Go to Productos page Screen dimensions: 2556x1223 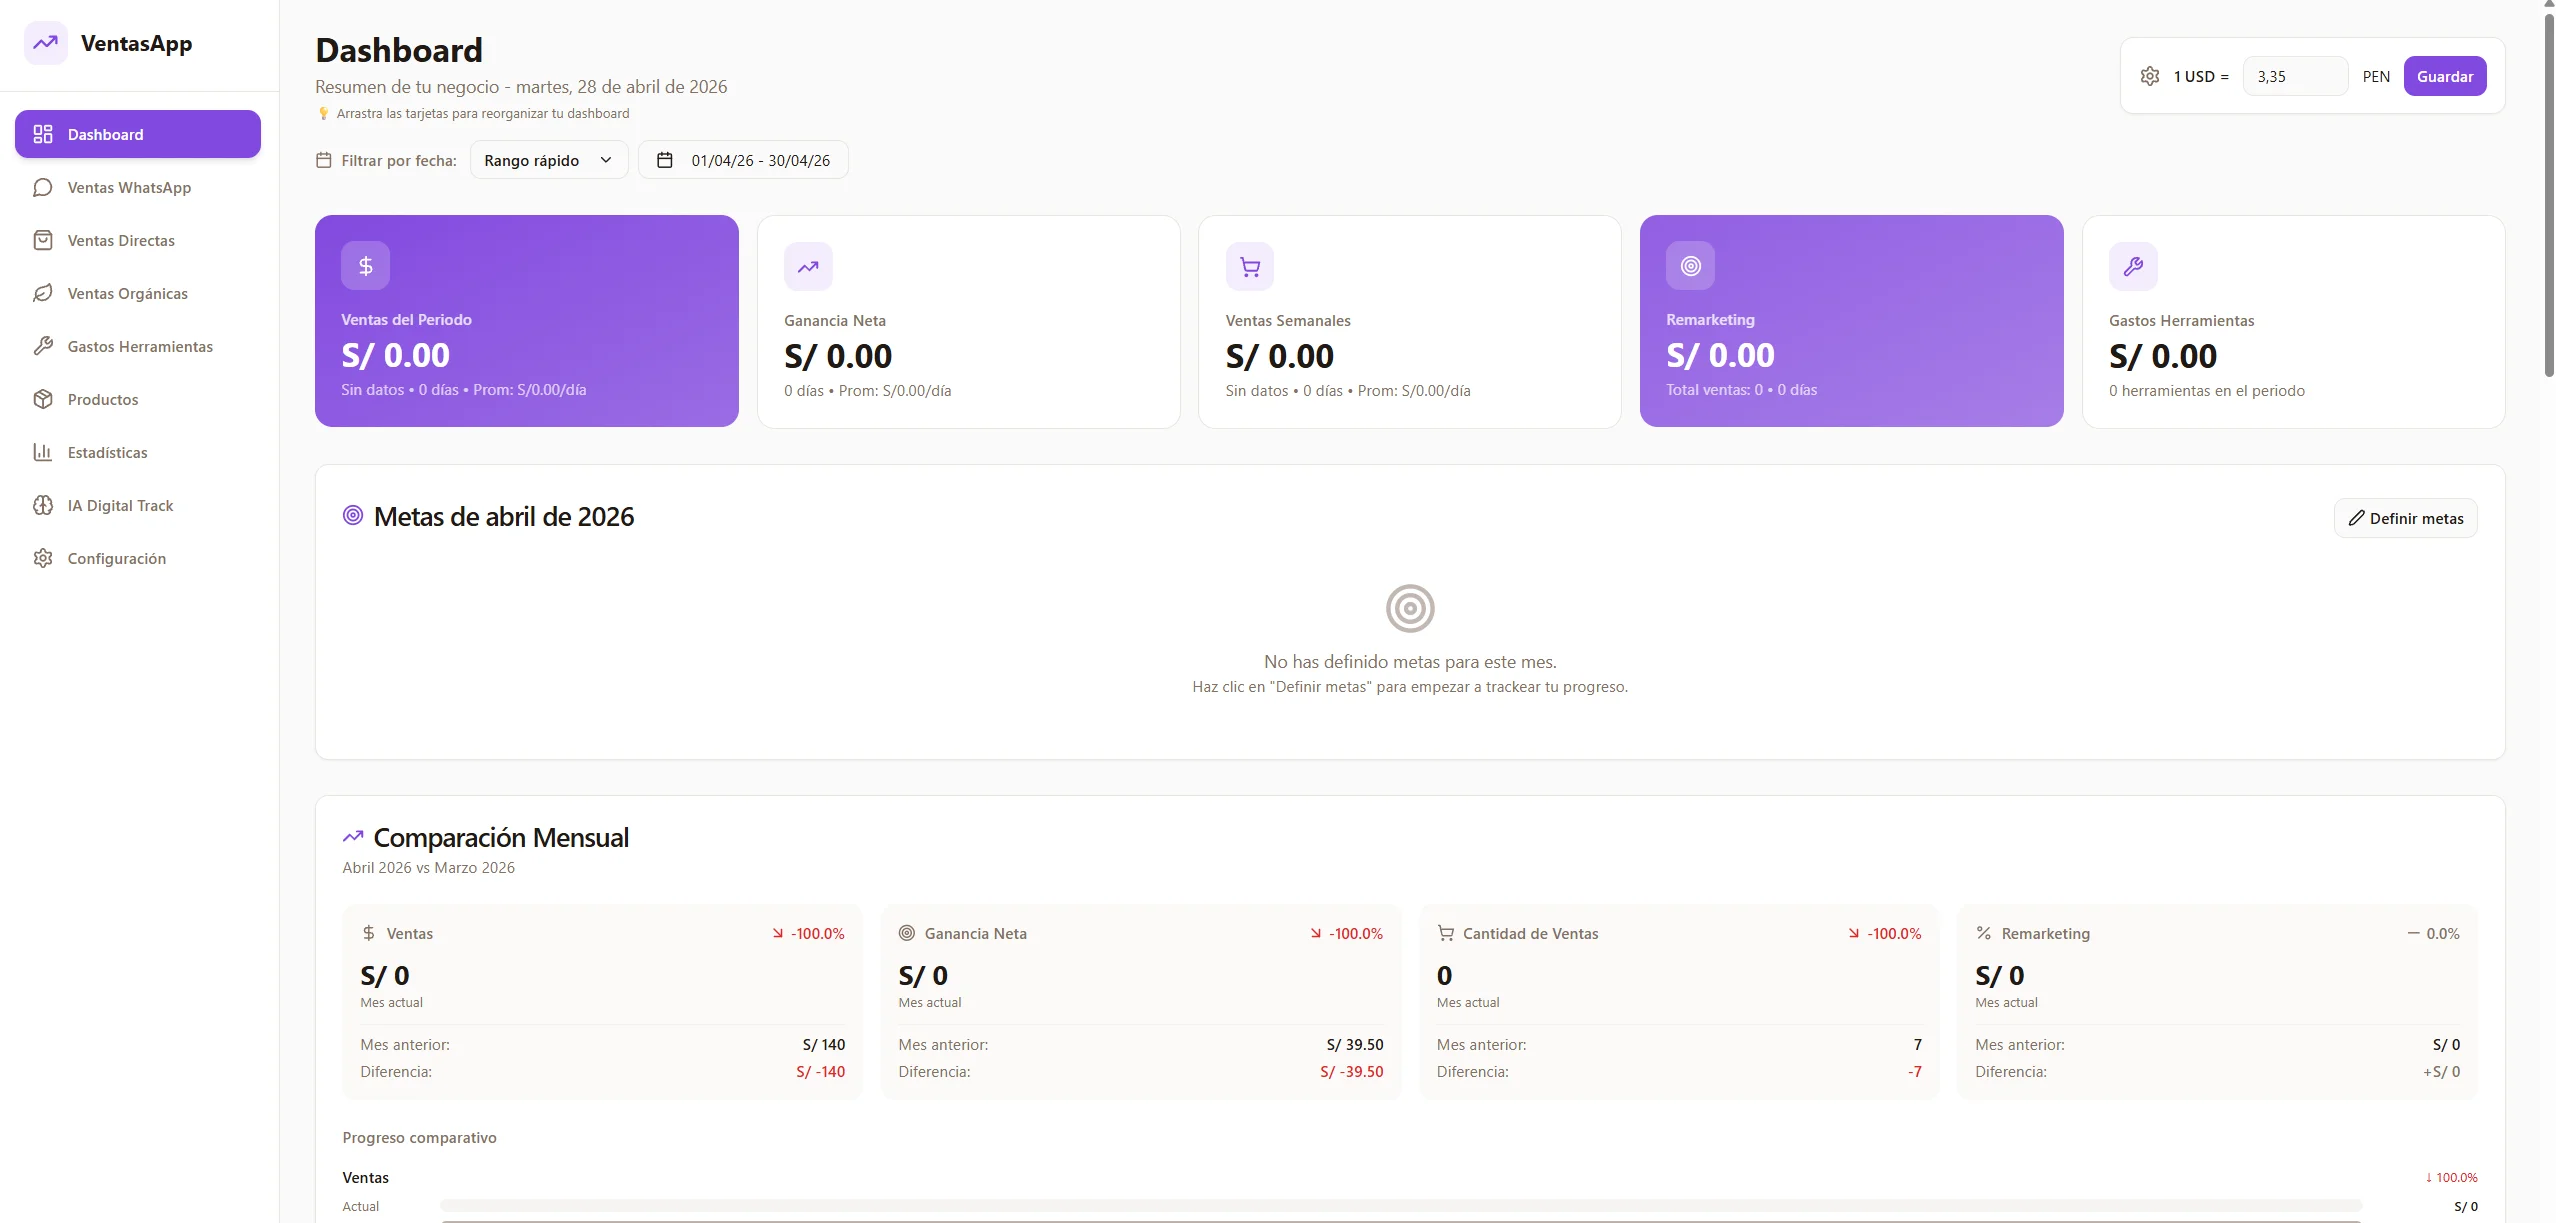click(138, 399)
